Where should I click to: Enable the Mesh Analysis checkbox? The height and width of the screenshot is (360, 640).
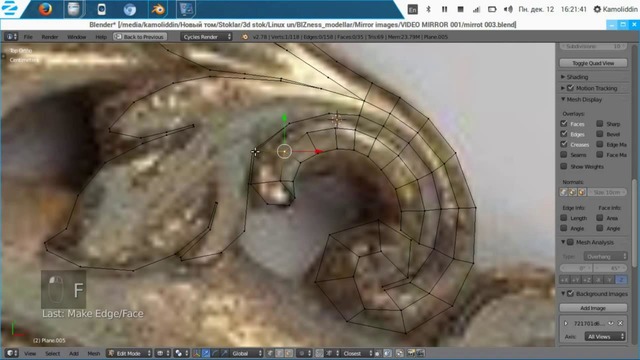pyautogui.click(x=570, y=242)
